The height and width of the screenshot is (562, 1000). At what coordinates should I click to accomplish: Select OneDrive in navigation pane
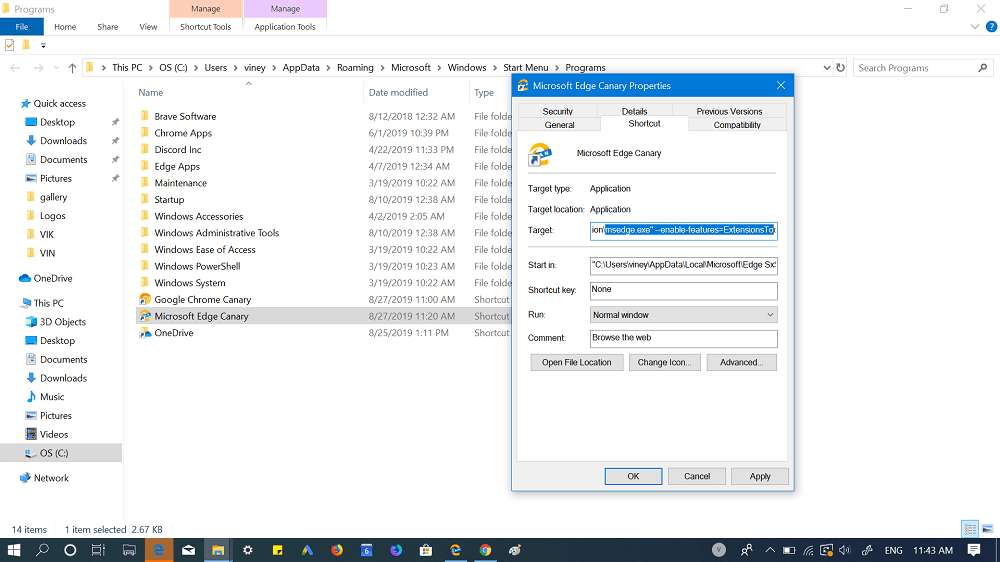(x=52, y=278)
